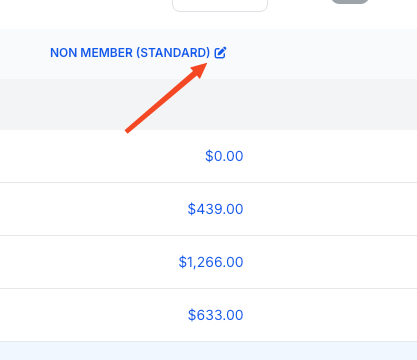Click the gray rounded button at top right
This screenshot has height=360, width=417.
tap(350, 2)
